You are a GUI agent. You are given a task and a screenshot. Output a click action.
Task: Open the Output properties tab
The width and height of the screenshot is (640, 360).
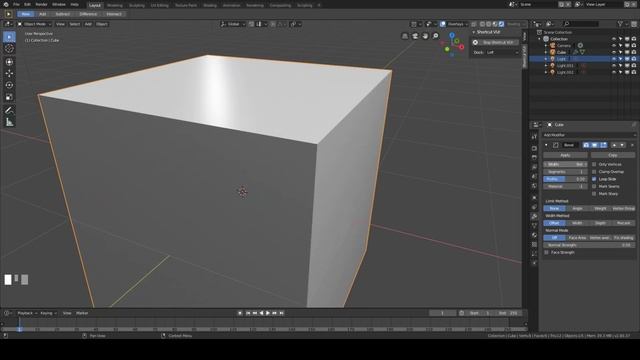point(534,157)
